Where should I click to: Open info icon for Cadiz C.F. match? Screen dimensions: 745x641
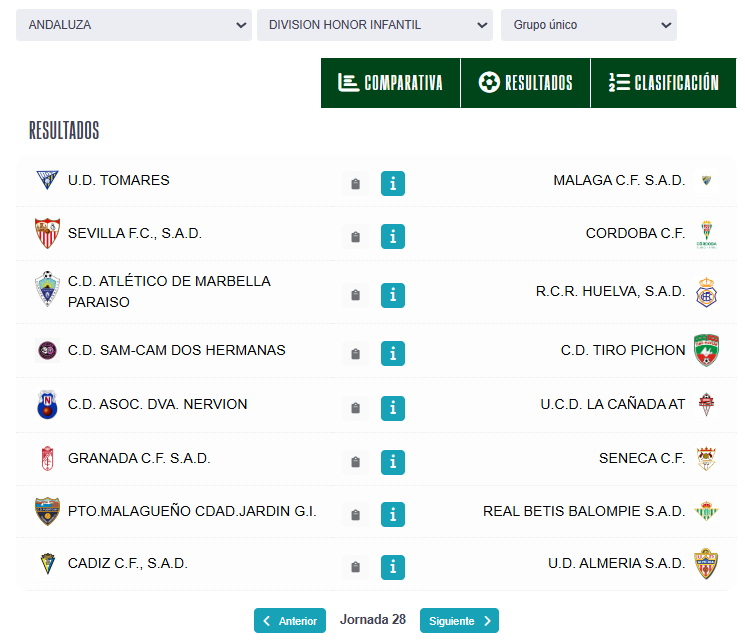[392, 567]
